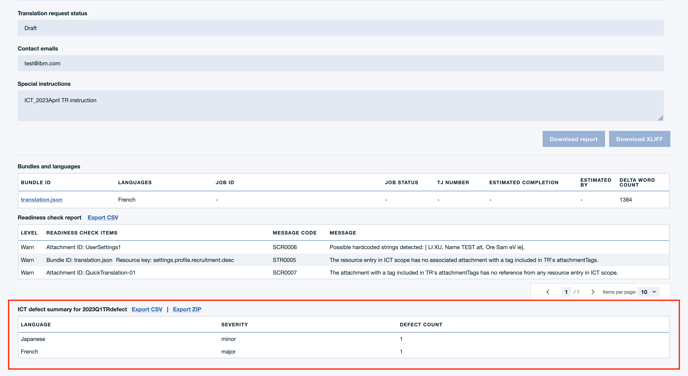Select SCR0007 message code cell
This screenshot has height=376, width=688.
coord(285,273)
